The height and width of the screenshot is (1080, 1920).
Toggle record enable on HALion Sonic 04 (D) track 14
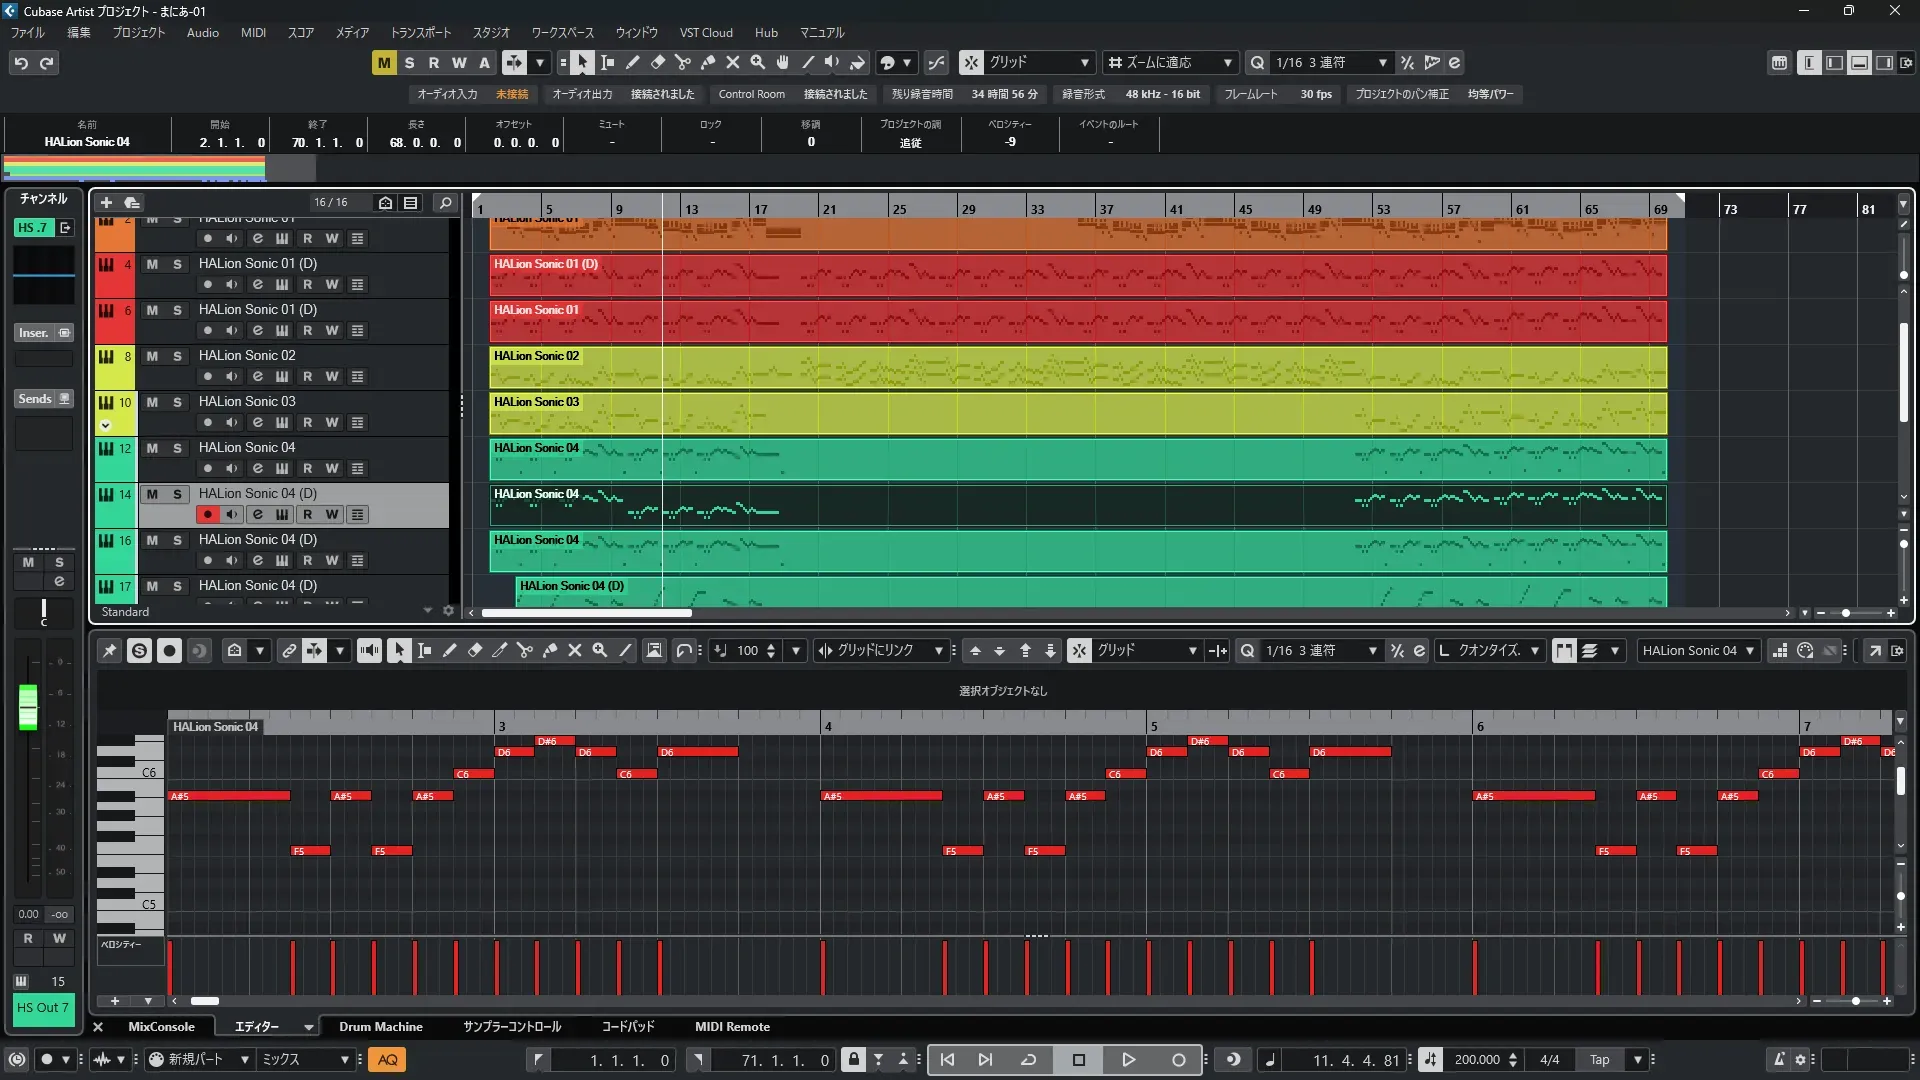click(x=207, y=515)
